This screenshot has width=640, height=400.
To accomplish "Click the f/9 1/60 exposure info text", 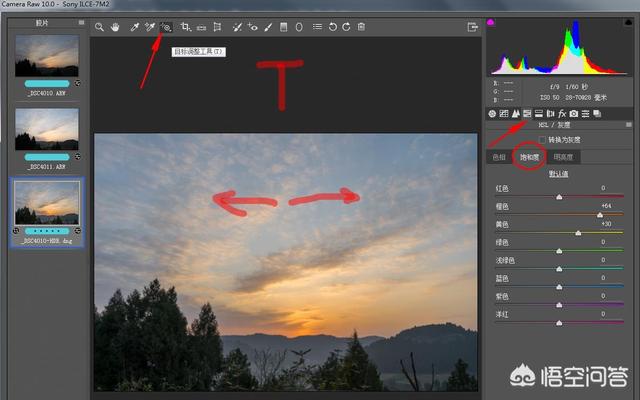I will click(x=569, y=87).
